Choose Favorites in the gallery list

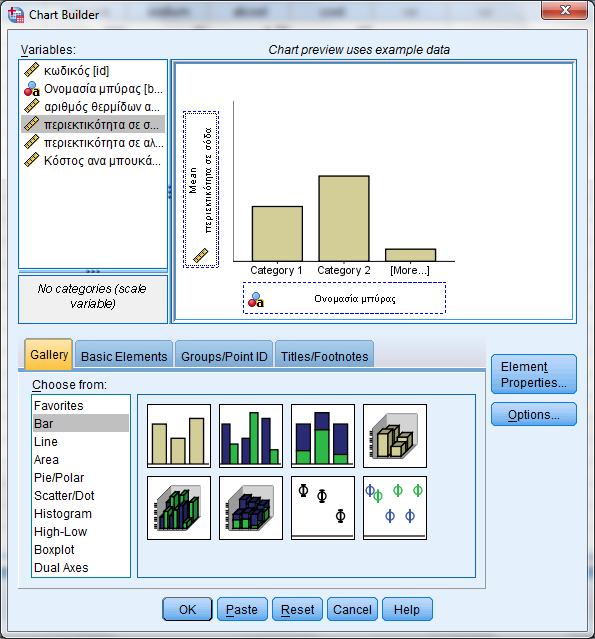[81, 405]
